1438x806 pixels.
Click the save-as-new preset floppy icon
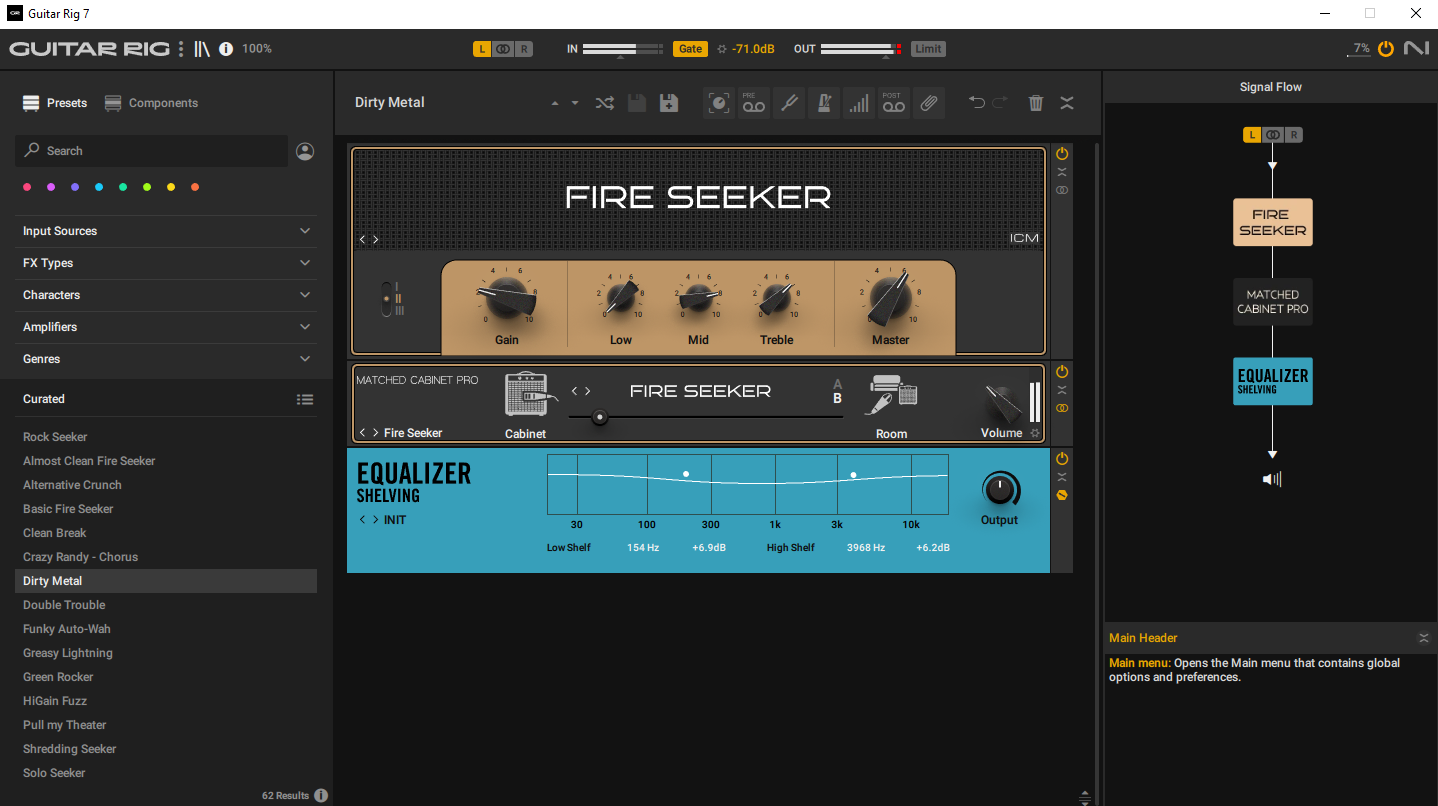(x=669, y=102)
